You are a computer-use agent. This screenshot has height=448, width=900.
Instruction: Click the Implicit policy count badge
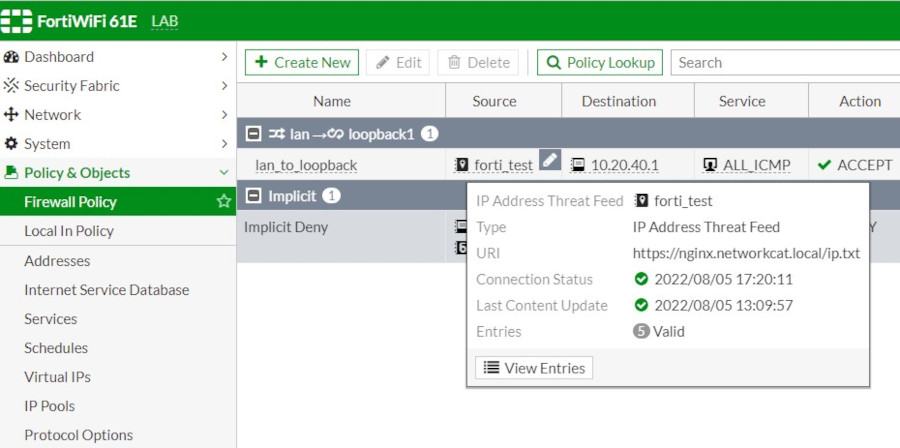point(331,196)
